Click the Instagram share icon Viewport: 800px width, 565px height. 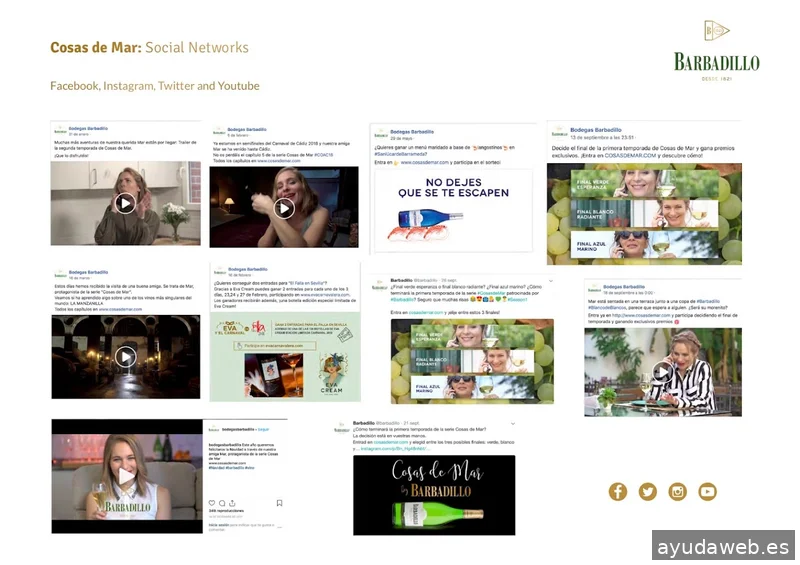point(232,503)
